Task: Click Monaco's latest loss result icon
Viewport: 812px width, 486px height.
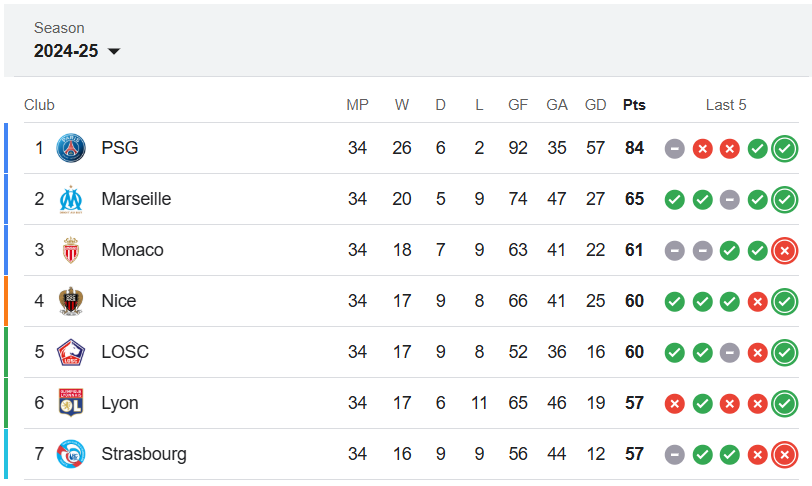Action: pos(785,251)
